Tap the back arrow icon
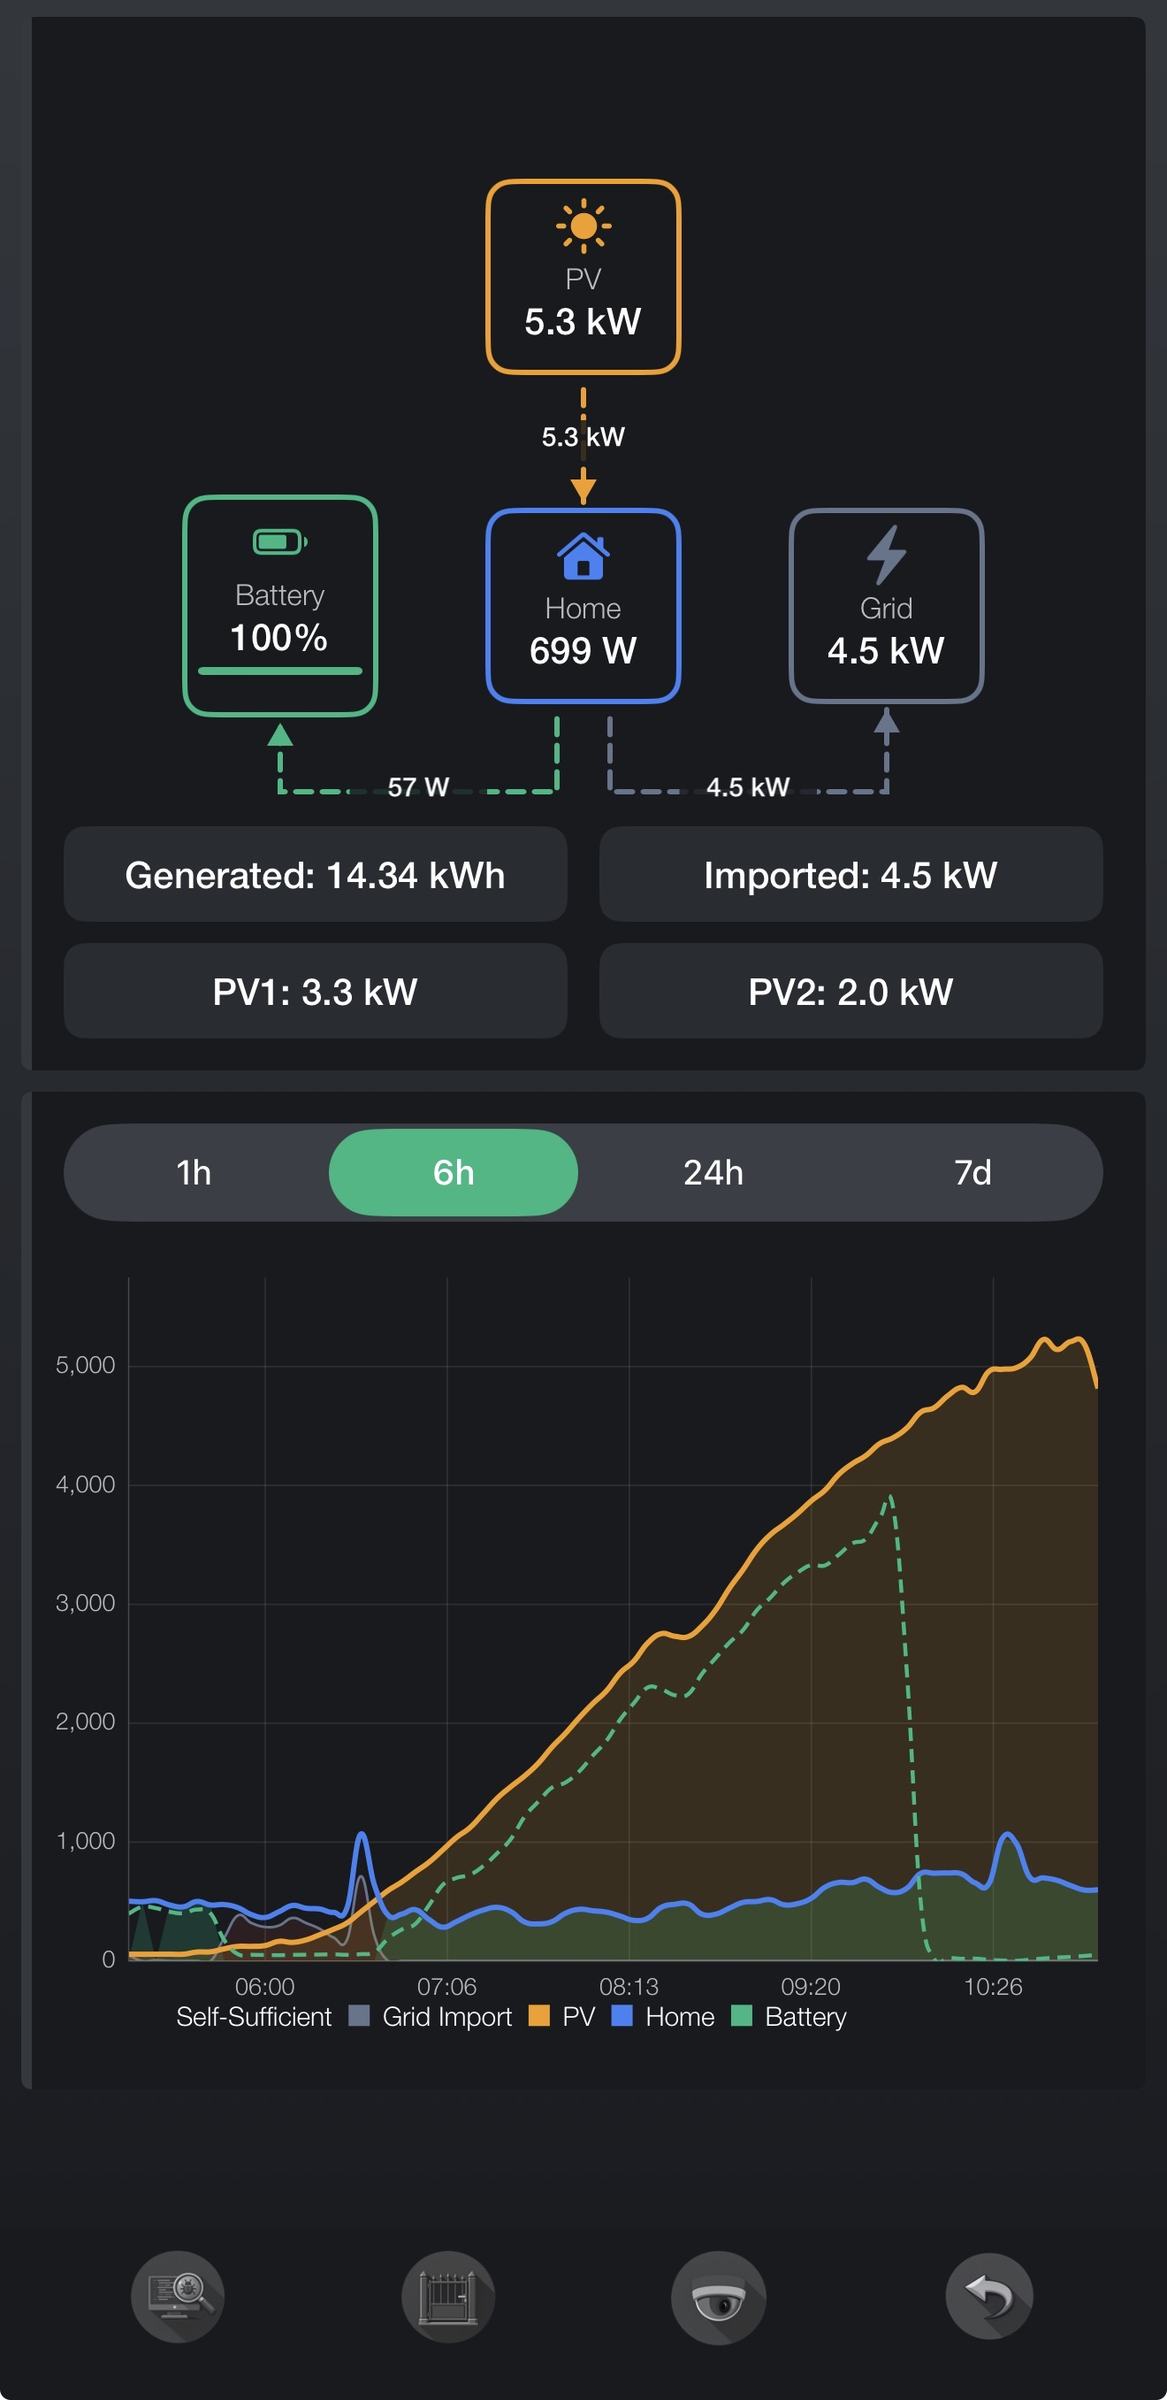This screenshot has height=2400, width=1167. 989,2296
